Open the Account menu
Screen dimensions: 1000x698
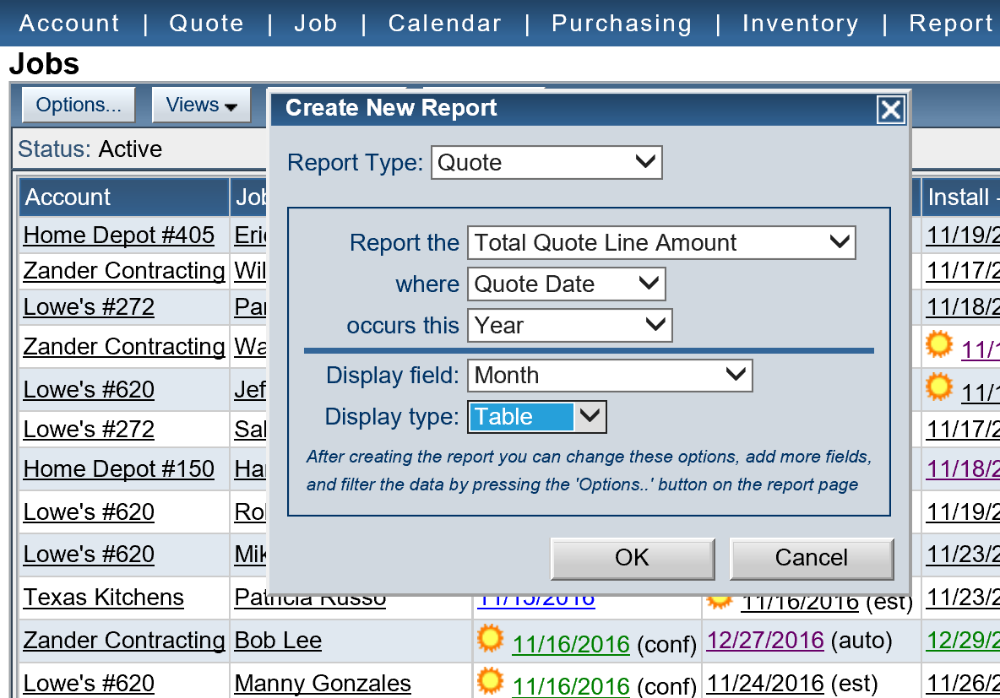pos(70,23)
